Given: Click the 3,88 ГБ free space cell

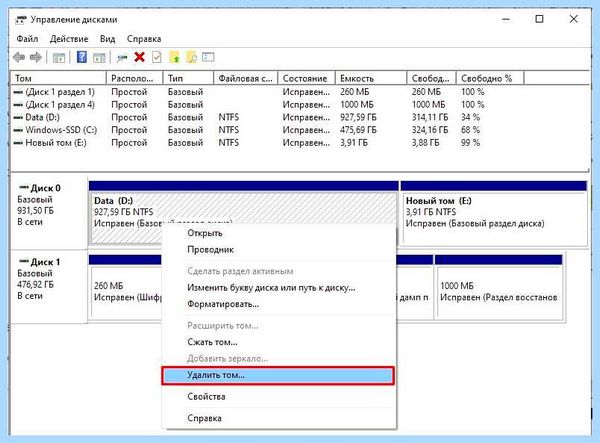Looking at the screenshot, I should 426,143.
